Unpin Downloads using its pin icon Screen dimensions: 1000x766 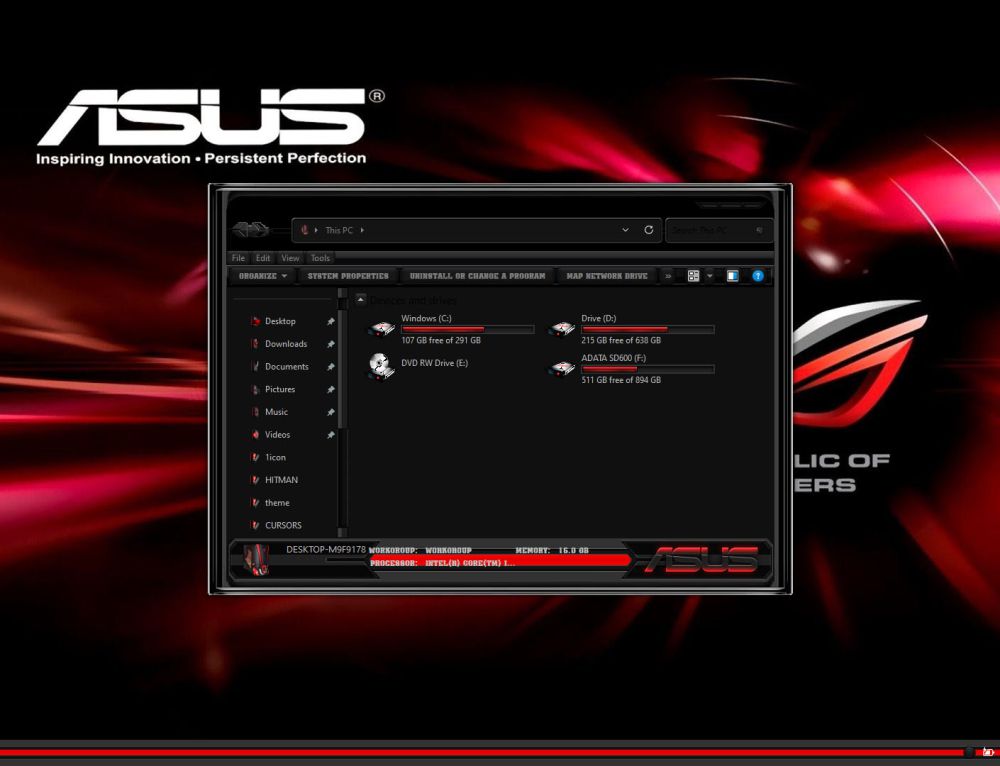331,344
